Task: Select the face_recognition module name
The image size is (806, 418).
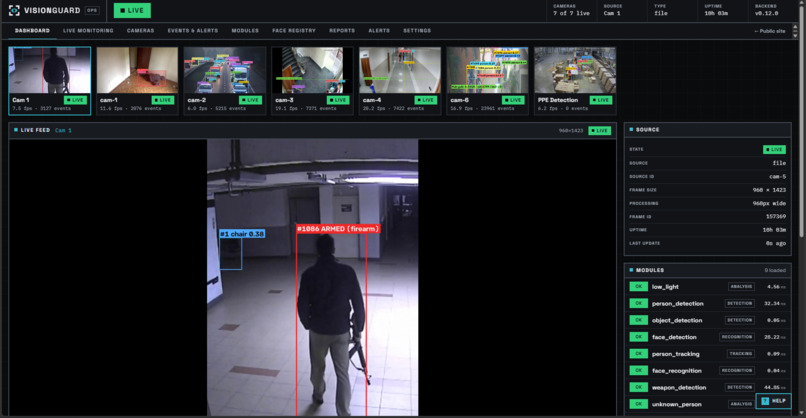Action: [676, 371]
